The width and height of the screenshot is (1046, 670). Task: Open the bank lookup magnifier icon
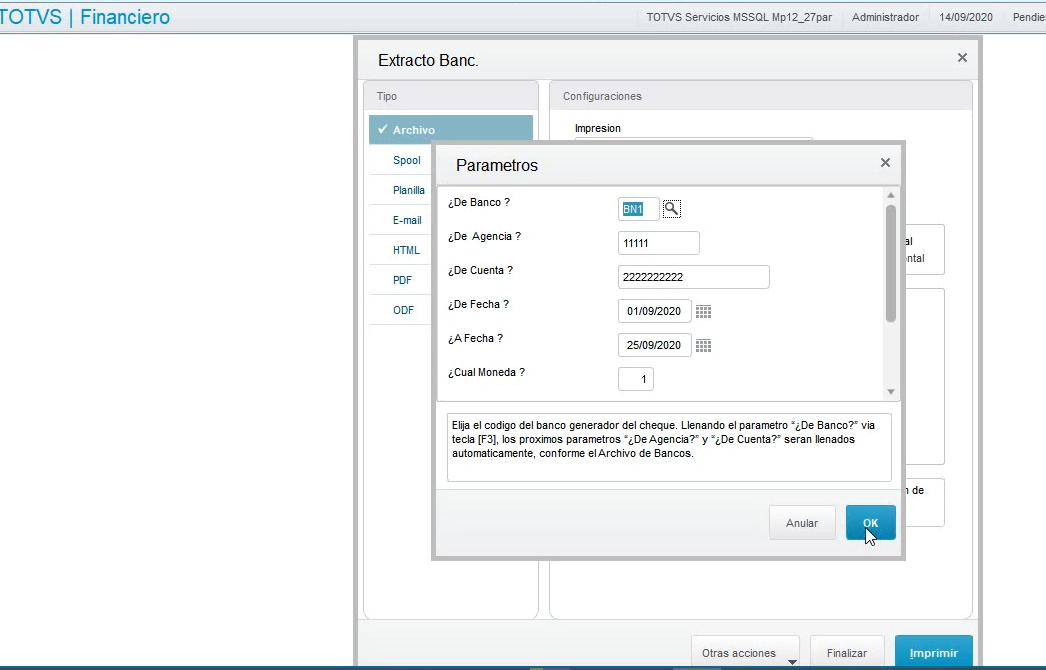[x=672, y=209]
